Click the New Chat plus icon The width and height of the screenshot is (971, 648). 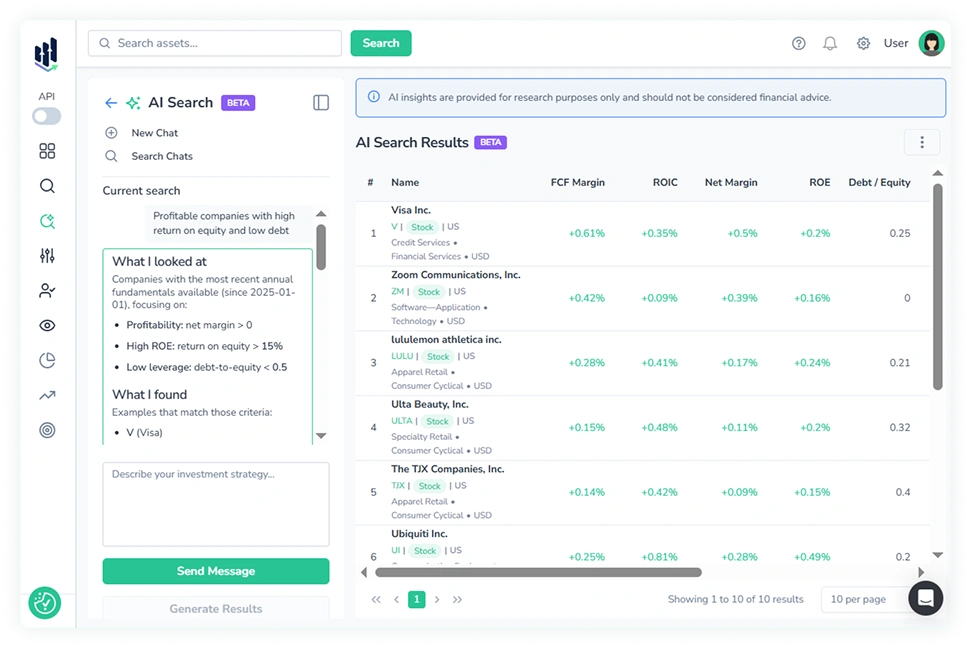click(x=111, y=133)
